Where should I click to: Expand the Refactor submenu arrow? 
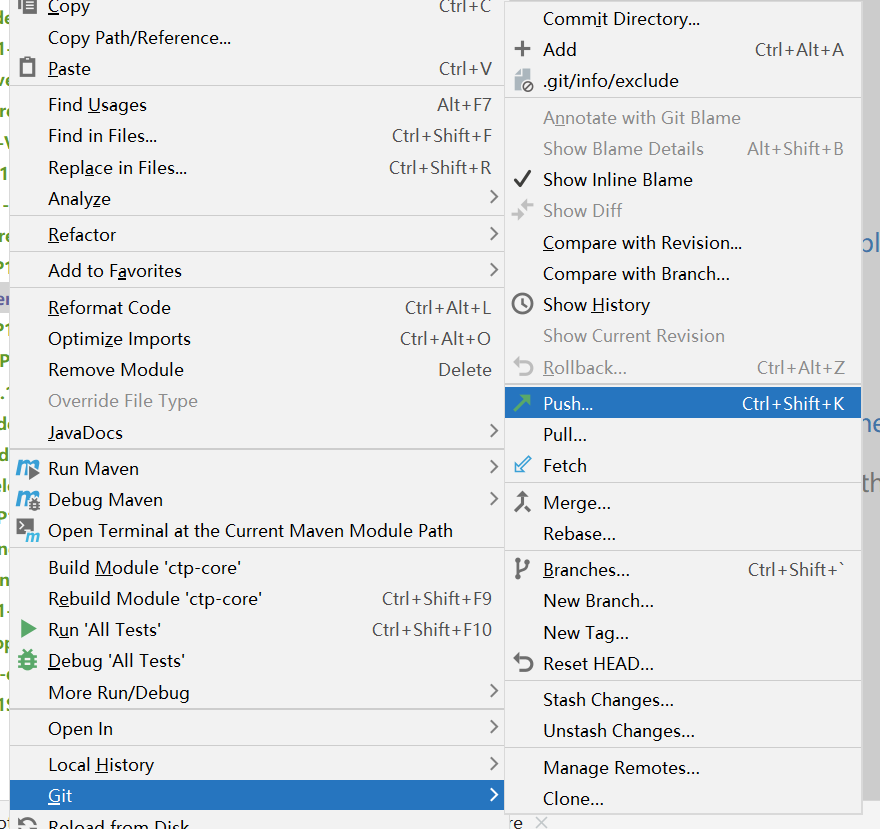pos(493,234)
